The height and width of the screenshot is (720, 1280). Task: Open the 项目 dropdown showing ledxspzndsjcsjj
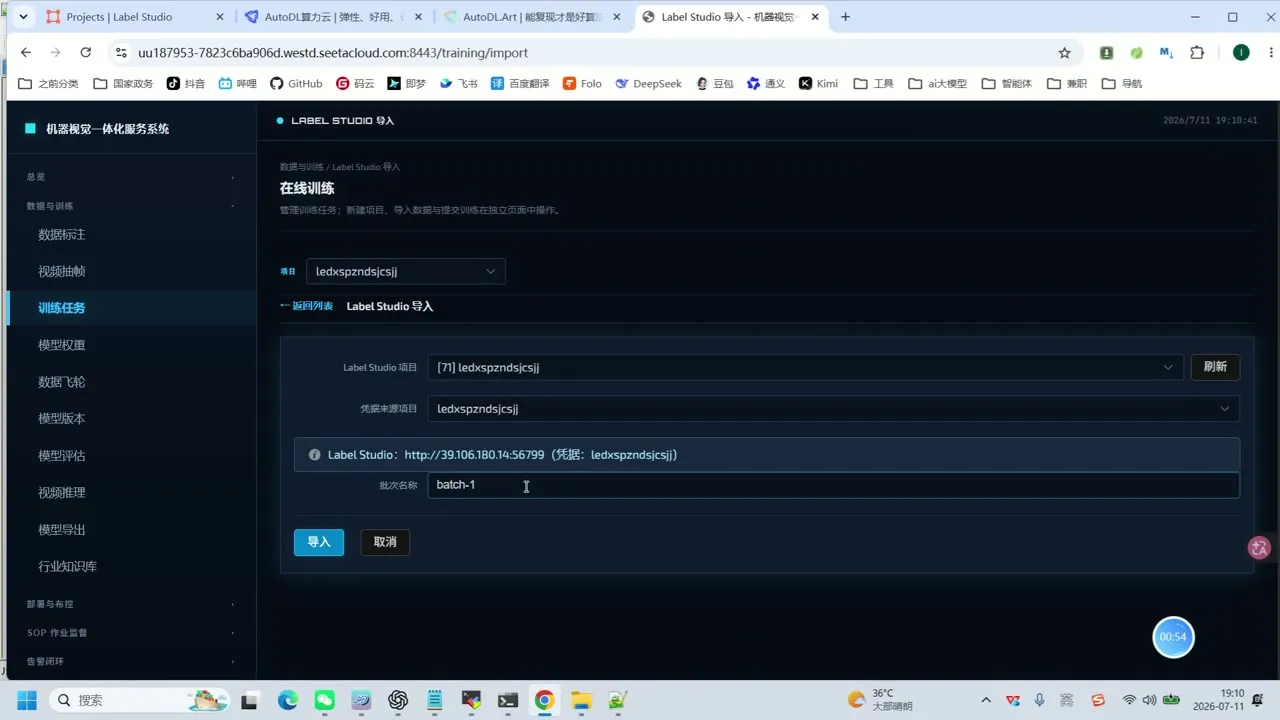406,271
